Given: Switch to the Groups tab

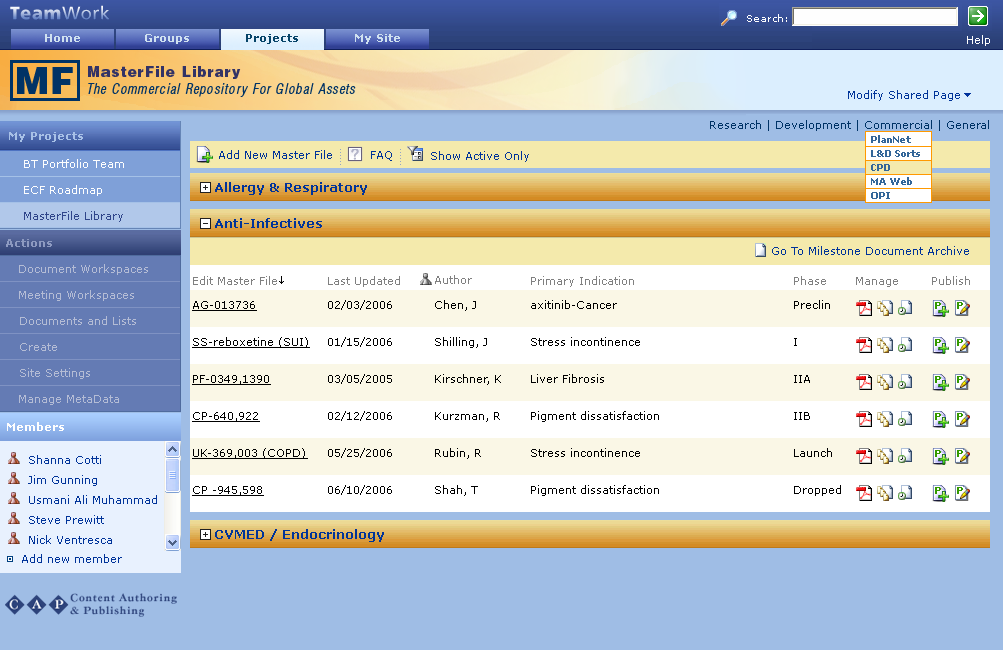Looking at the screenshot, I should 167,38.
